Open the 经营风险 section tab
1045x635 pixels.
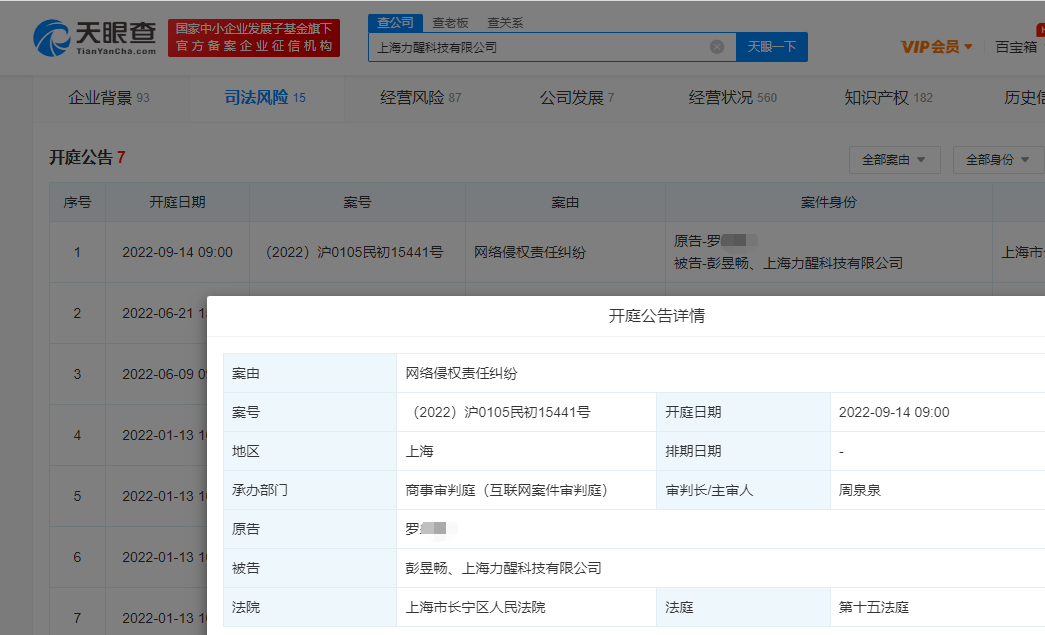(420, 98)
